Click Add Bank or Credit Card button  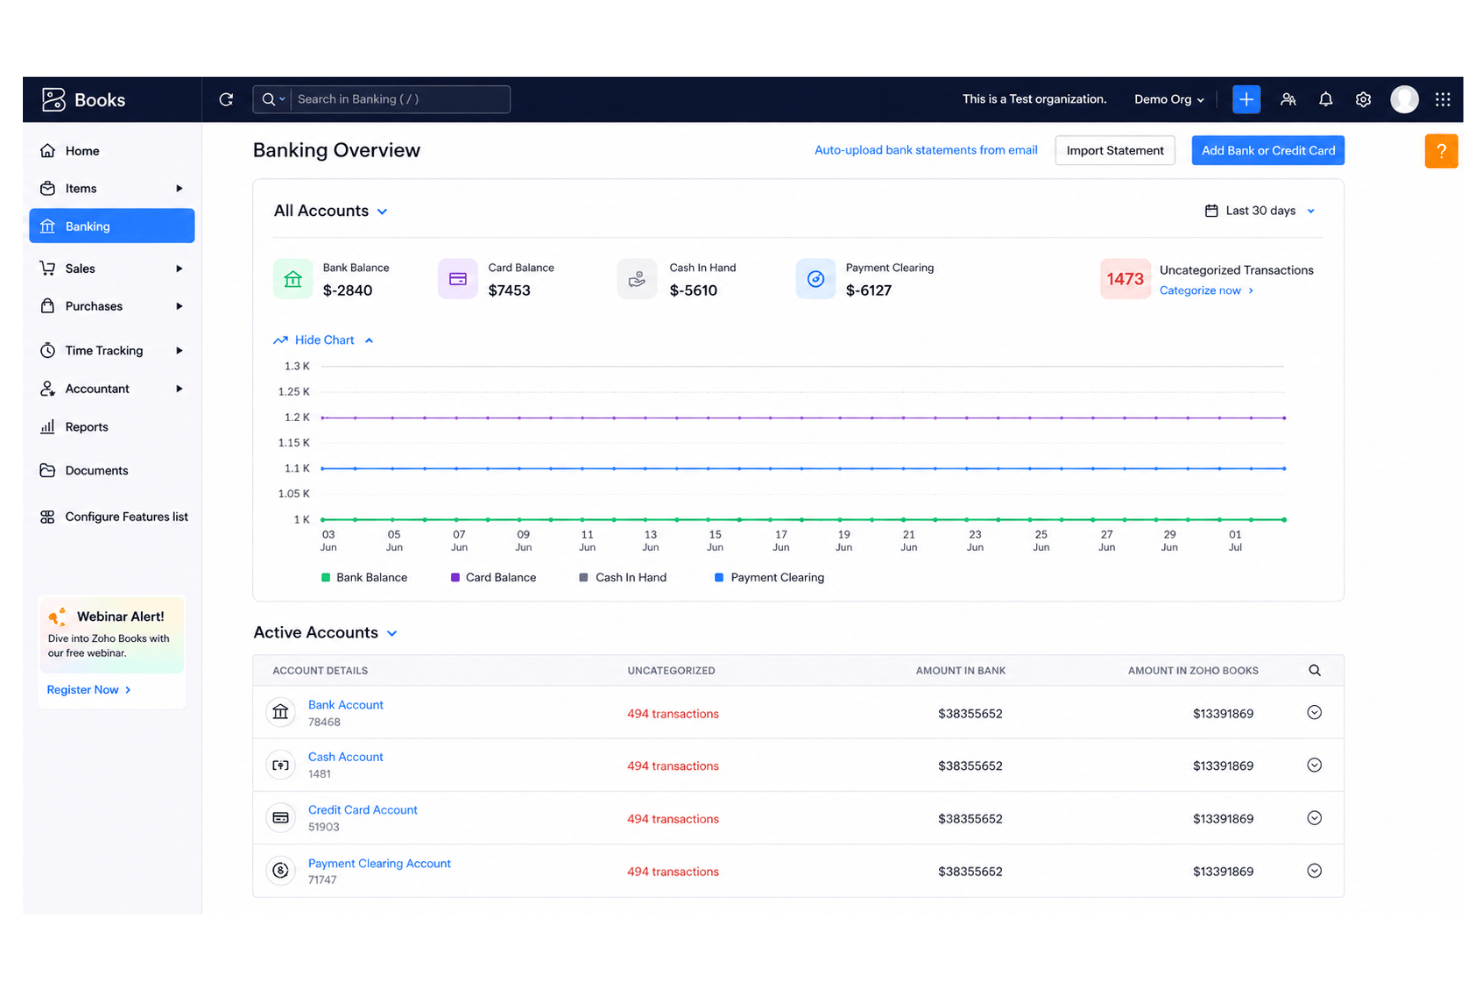pos(1268,151)
